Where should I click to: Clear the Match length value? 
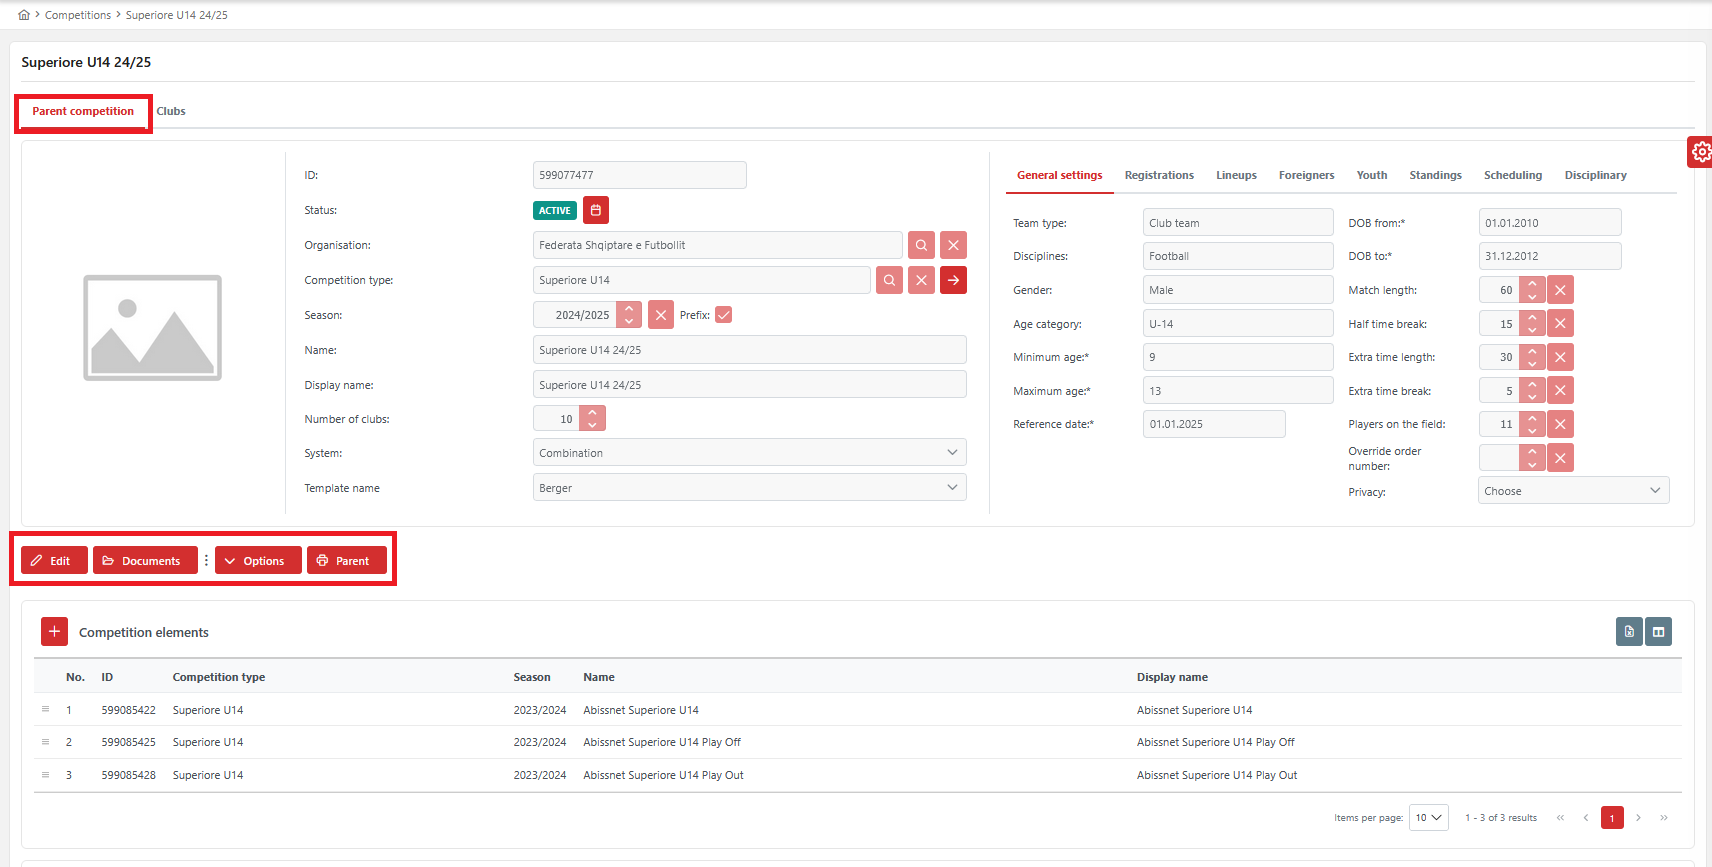pos(1560,290)
